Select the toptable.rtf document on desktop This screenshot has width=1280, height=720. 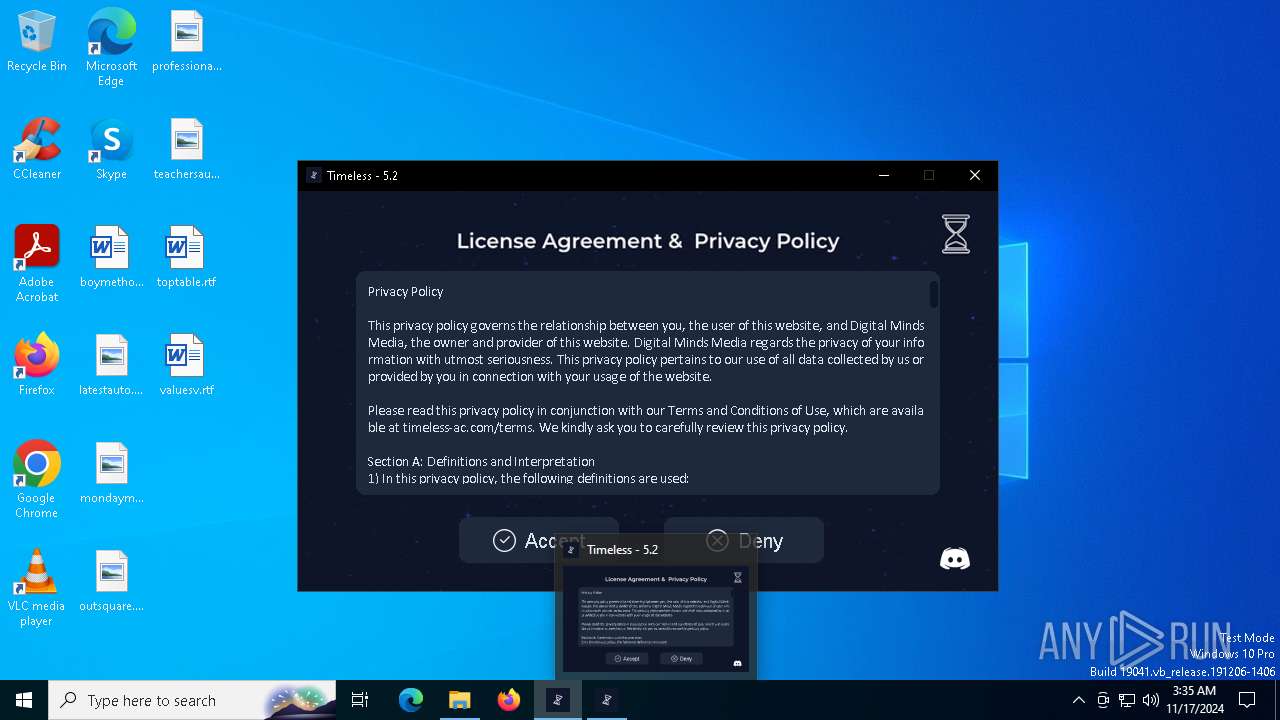tap(187, 258)
